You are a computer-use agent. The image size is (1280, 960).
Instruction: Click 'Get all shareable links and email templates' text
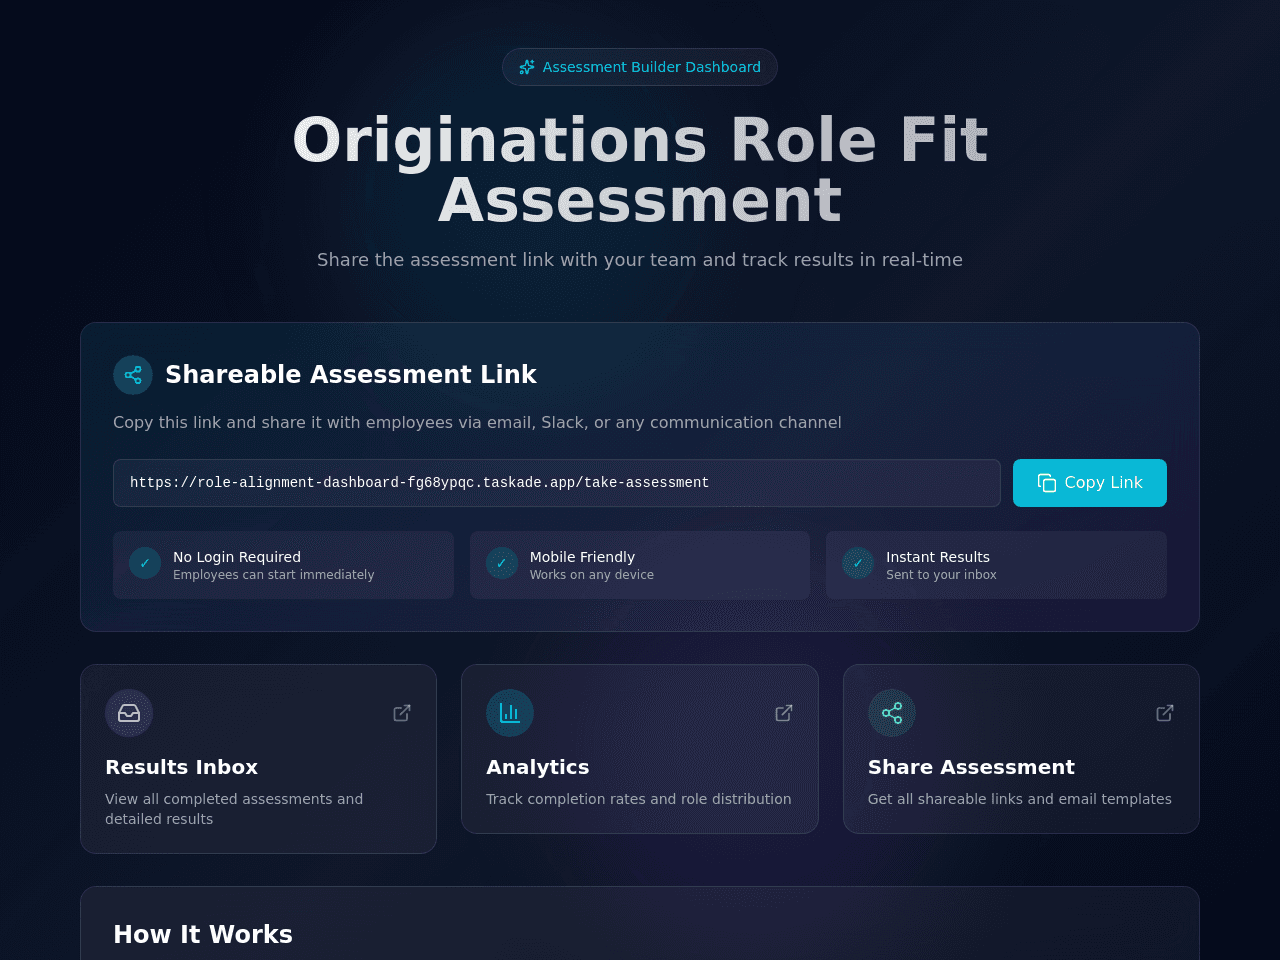pyautogui.click(x=1020, y=799)
